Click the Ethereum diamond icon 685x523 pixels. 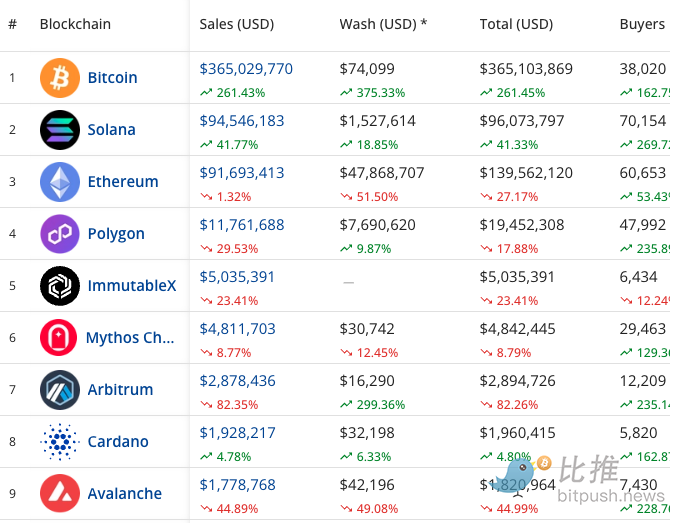click(59, 182)
